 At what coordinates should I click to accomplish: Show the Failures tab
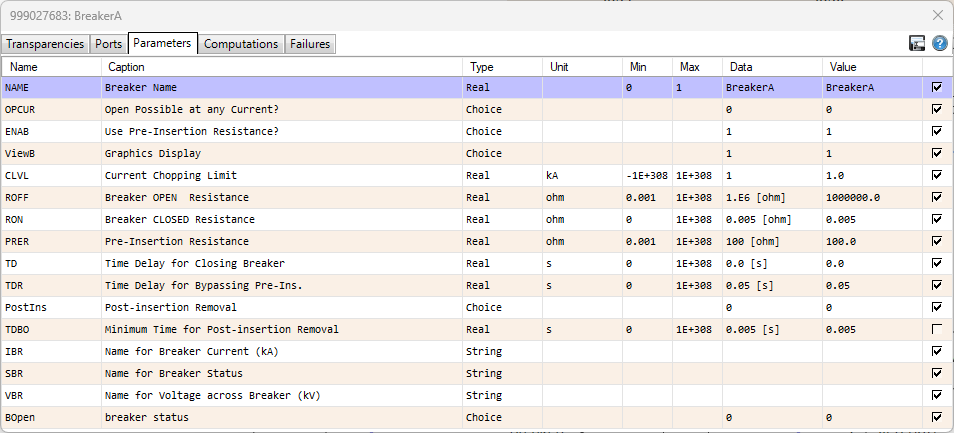[x=310, y=44]
